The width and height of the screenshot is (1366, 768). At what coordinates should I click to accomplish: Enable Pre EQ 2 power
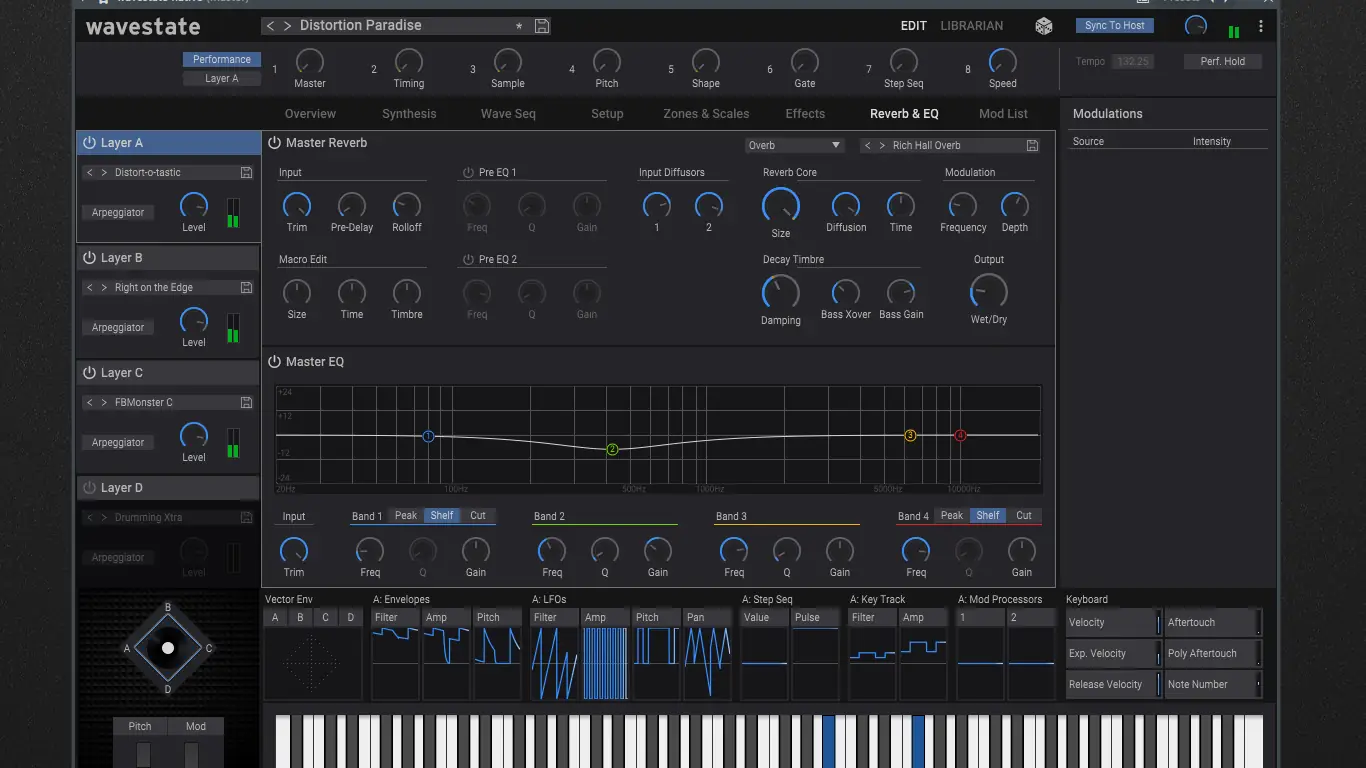click(468, 260)
